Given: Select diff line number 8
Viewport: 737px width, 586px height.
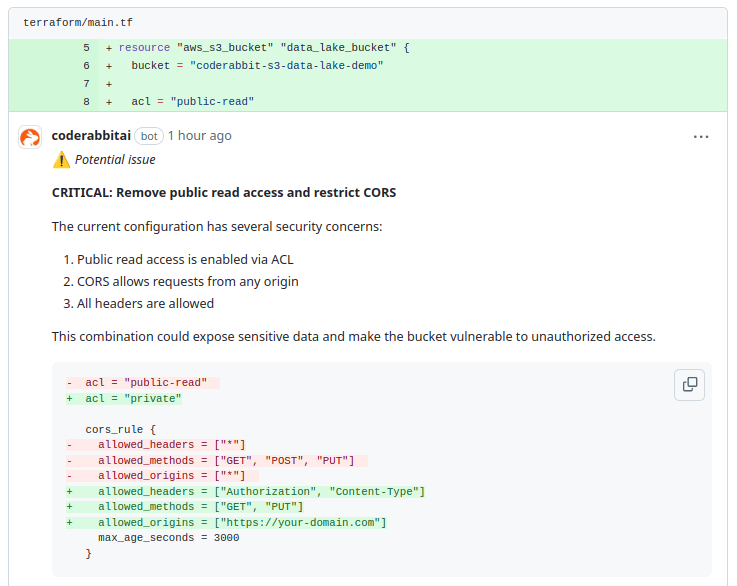Looking at the screenshot, I should pos(86,102).
